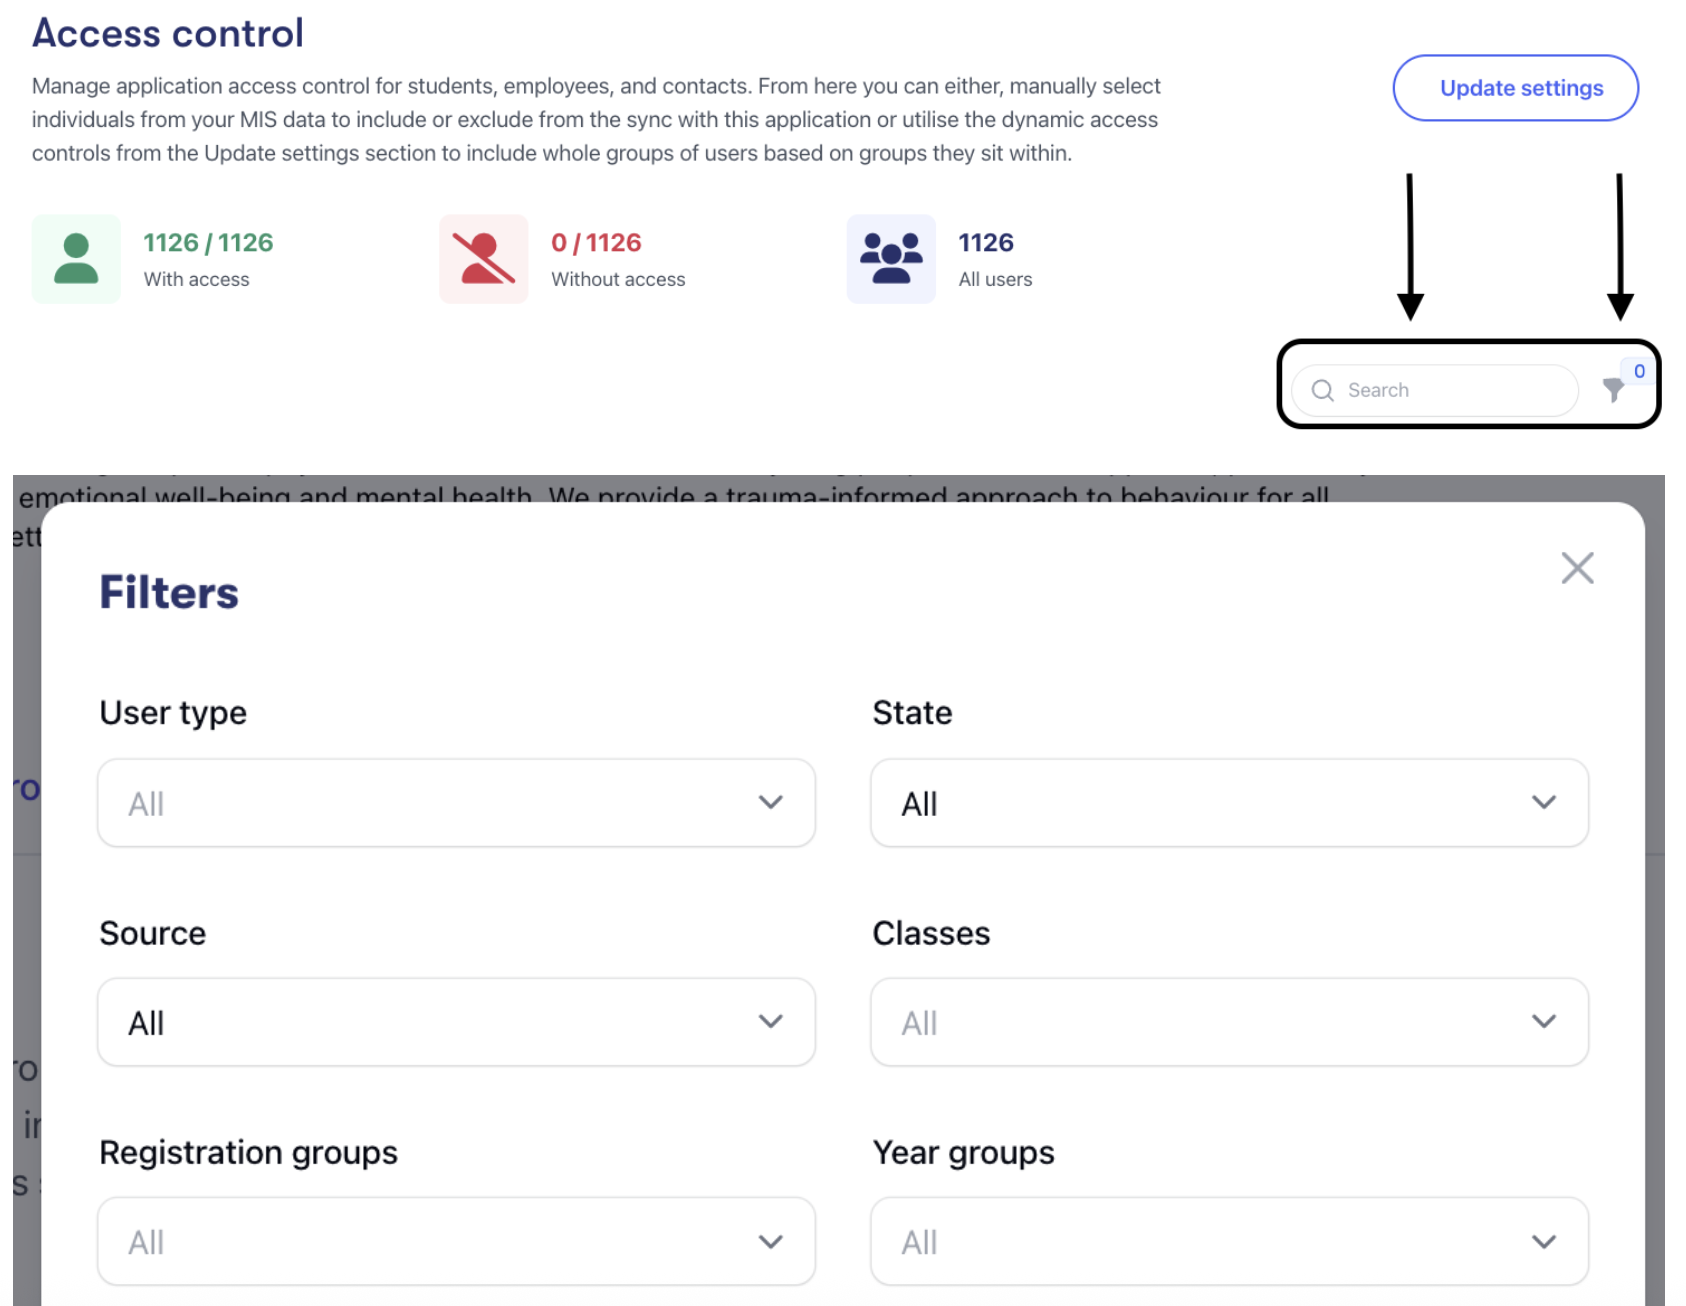This screenshot has width=1686, height=1306.
Task: Click the red Without access icon
Action: (x=483, y=259)
